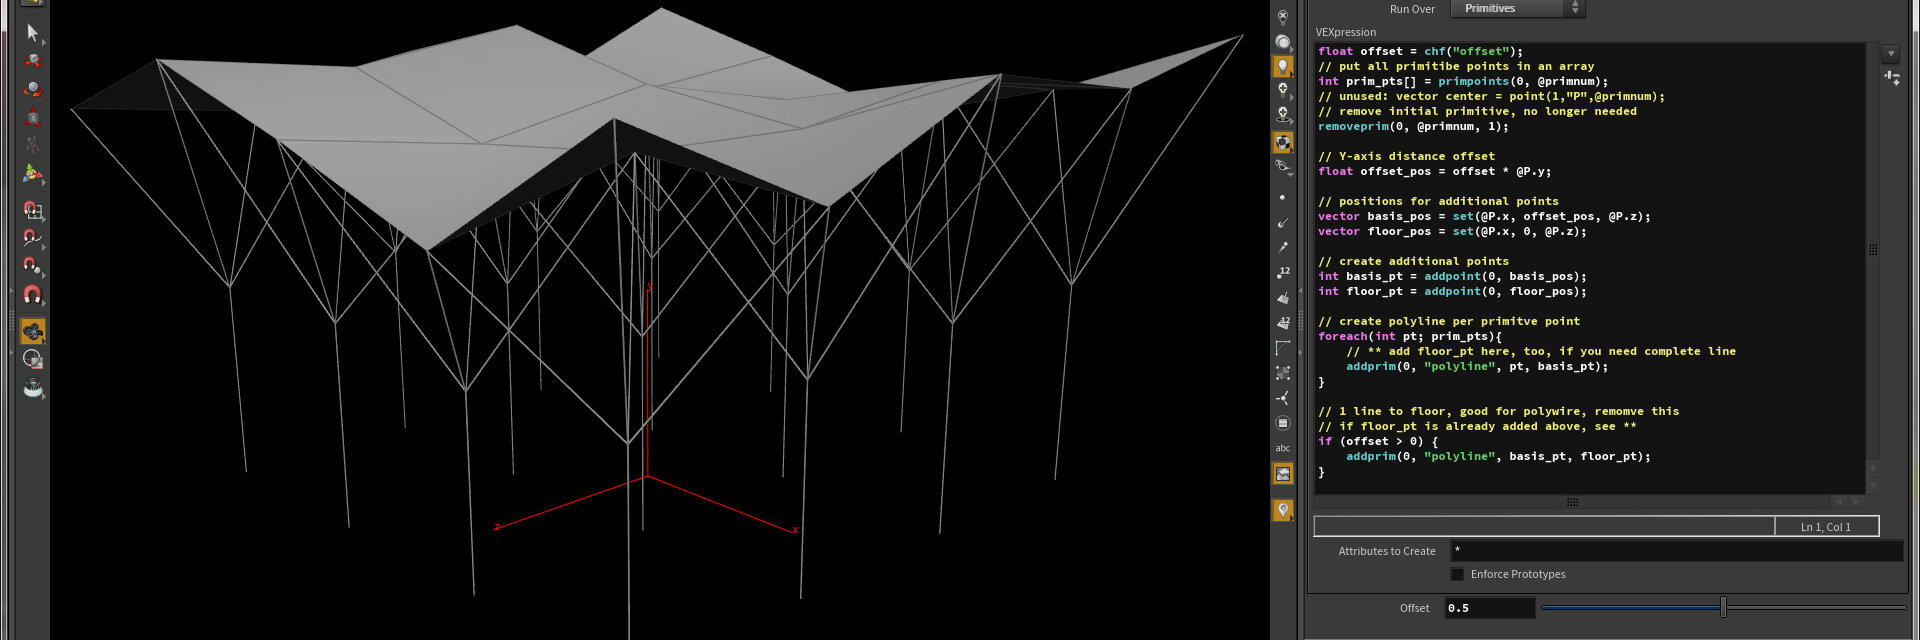1920x640 pixels.
Task: Toggle point snapping magnet with dot
Action: pyautogui.click(x=33, y=266)
